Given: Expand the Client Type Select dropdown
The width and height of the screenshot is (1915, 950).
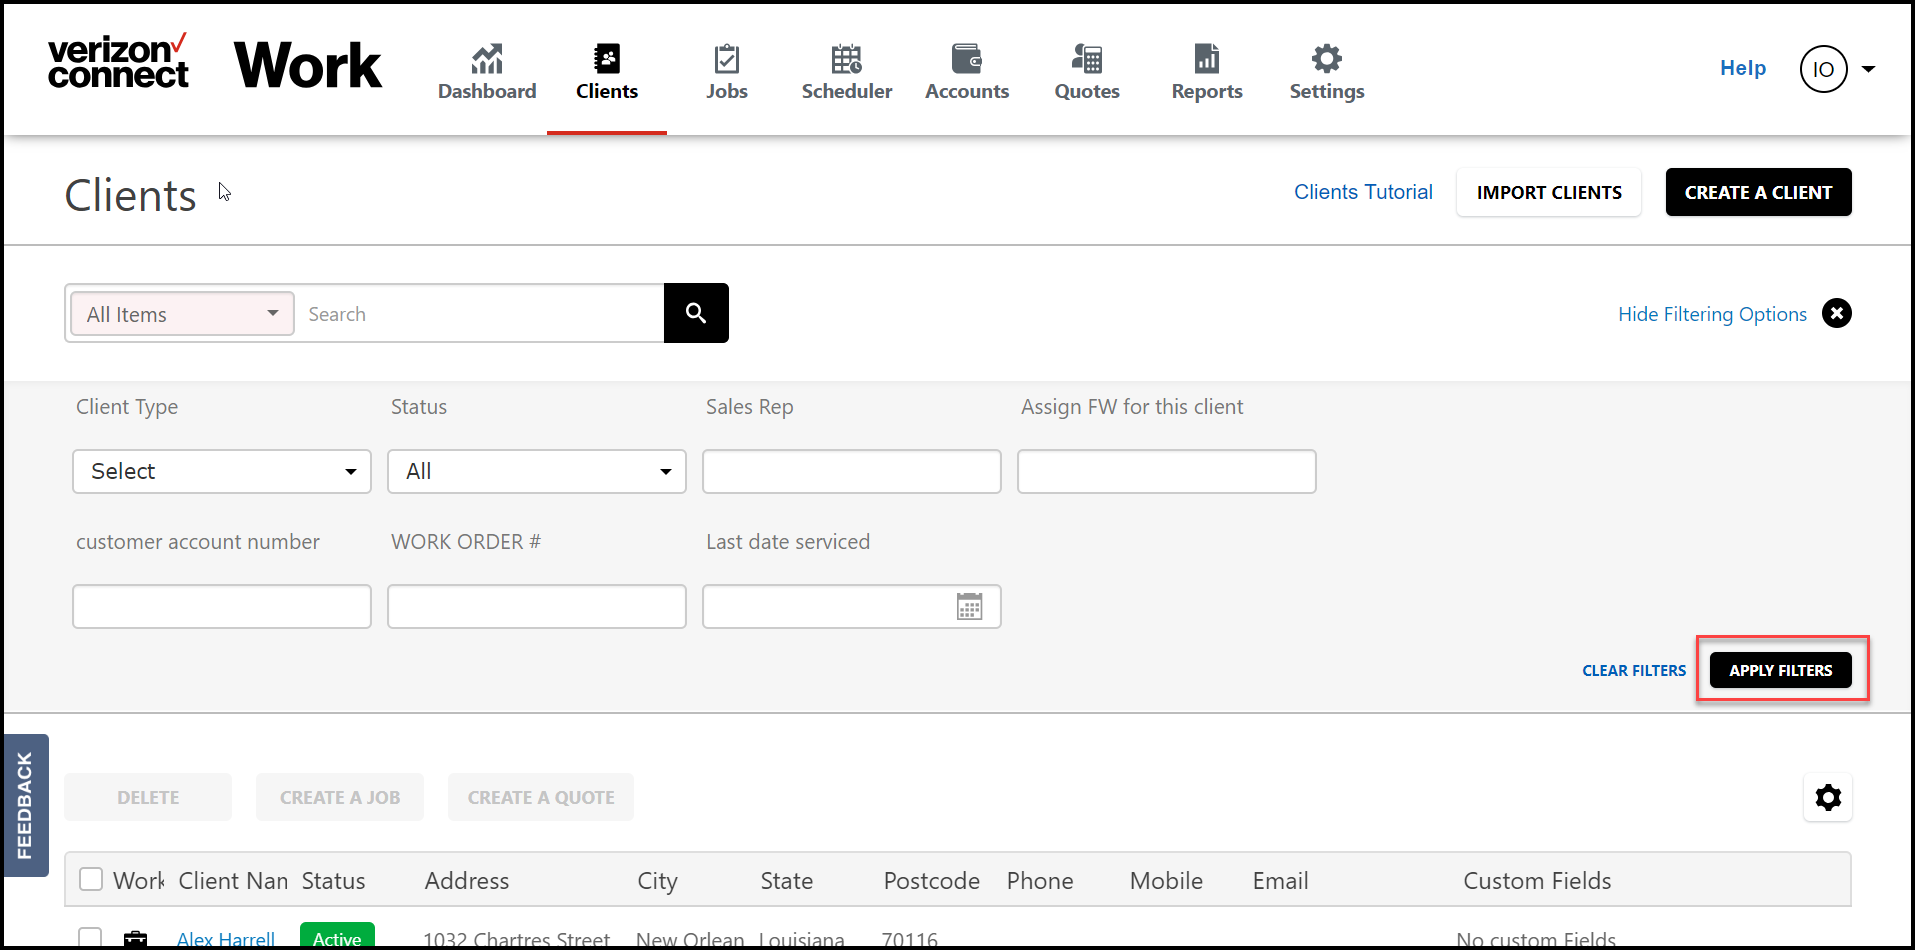Looking at the screenshot, I should (222, 471).
